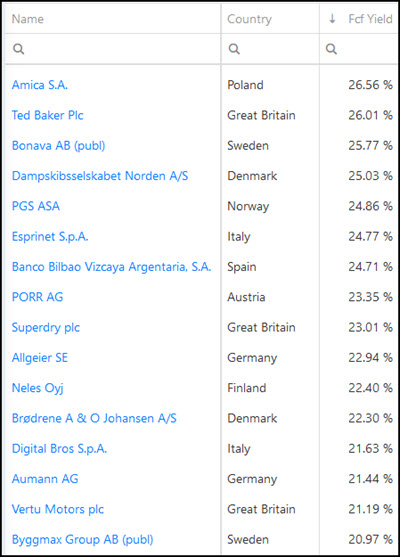This screenshot has height=557, width=400.
Task: Open the Ted Baker Plc link
Action: pos(48,115)
